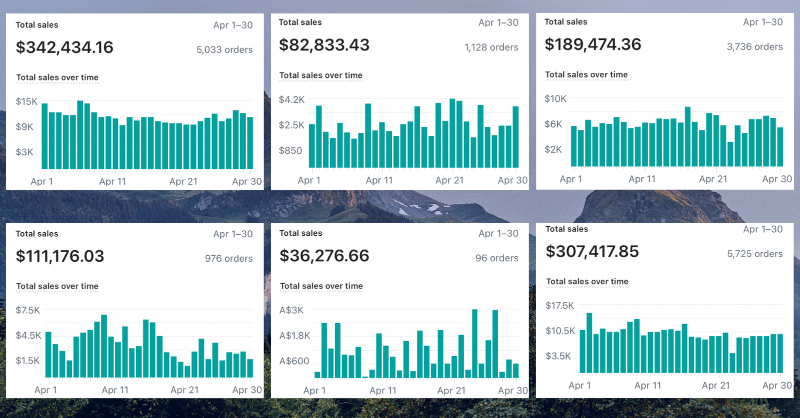
Task: Click Apr 1–30 date range in $111,176.03 card
Action: coord(233,234)
